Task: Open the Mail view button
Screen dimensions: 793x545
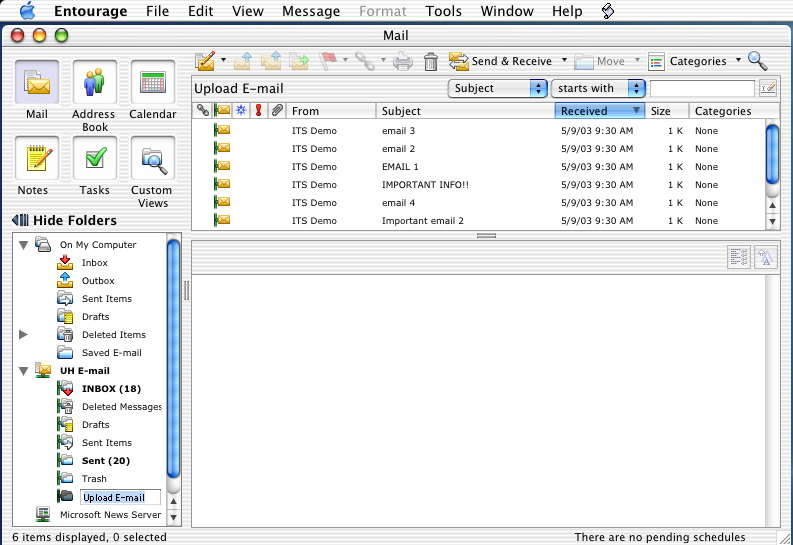Action: click(37, 82)
